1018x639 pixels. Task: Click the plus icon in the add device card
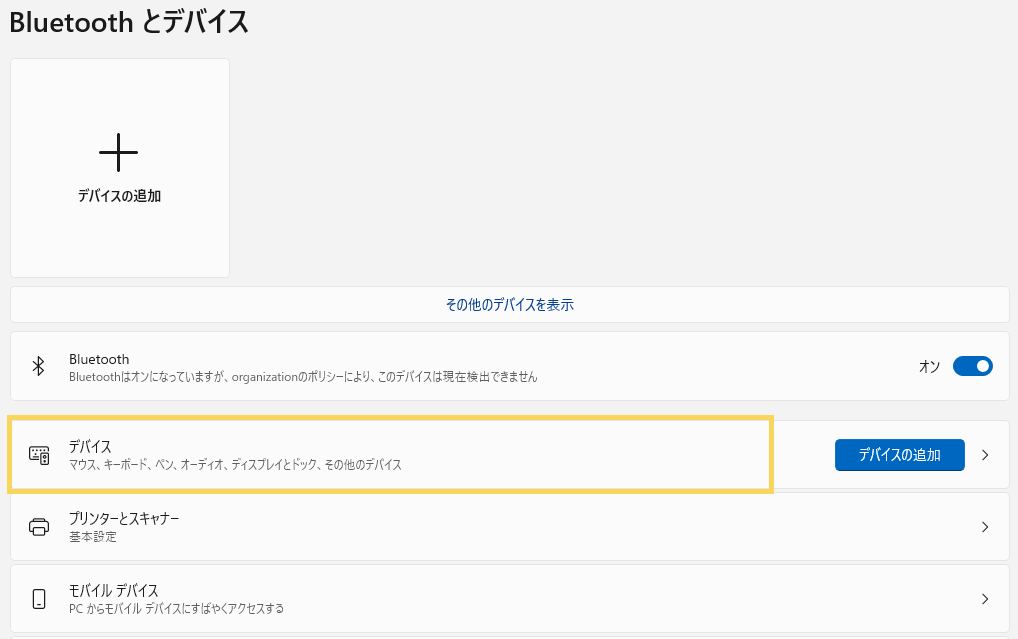pos(118,152)
